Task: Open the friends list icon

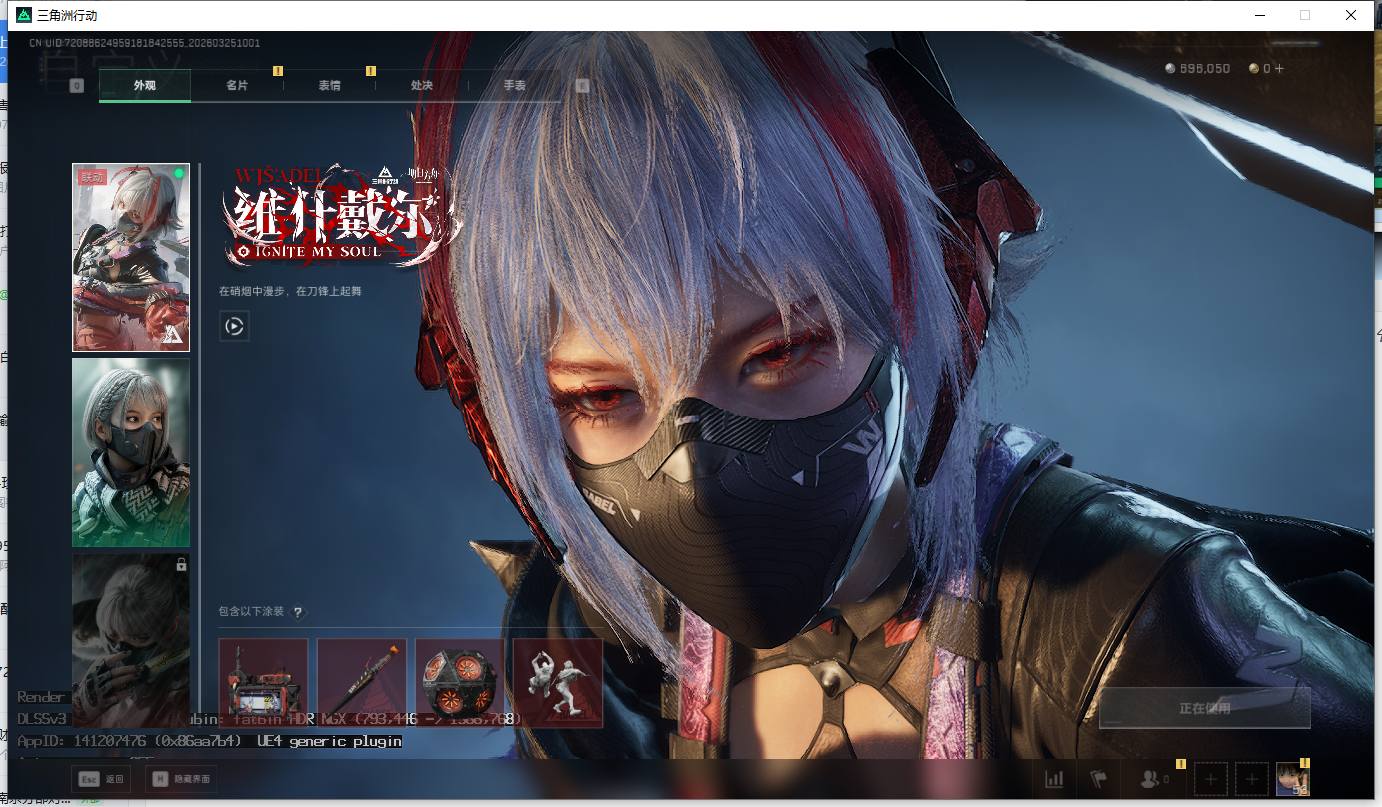Action: [x=1156, y=779]
